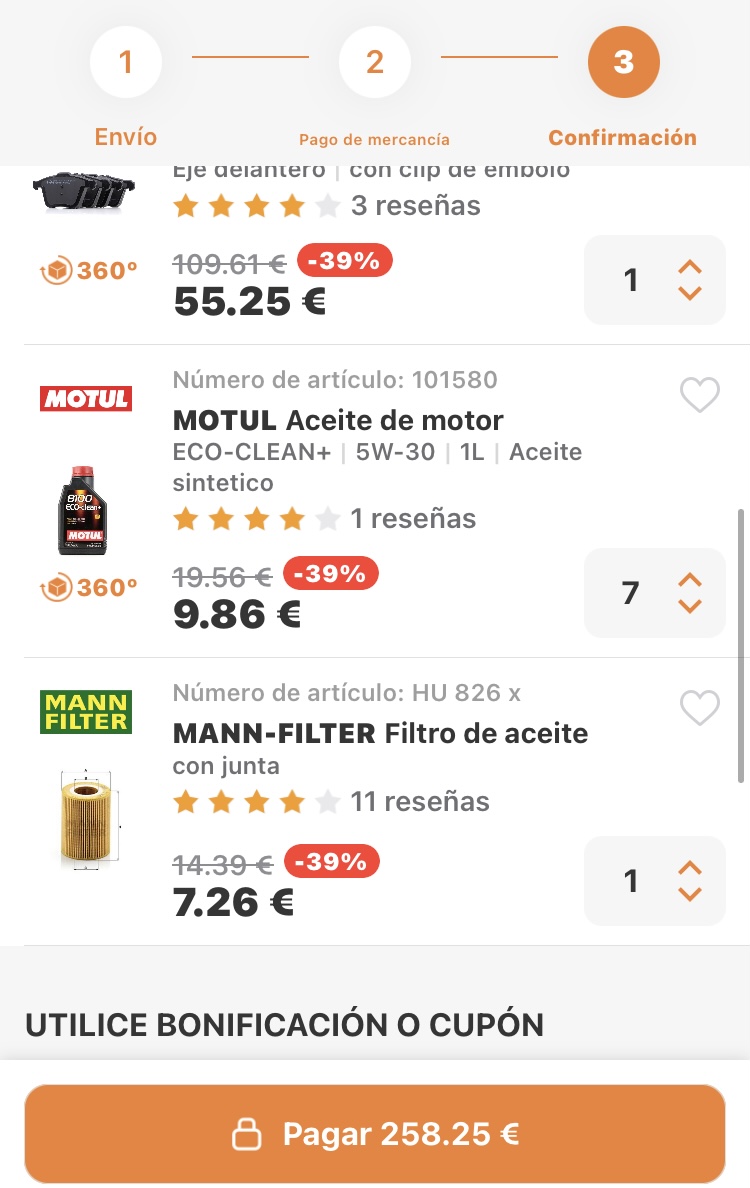This screenshot has width=750, height=1188.
Task: Add MOTUL engine oil to wishlist
Action: (x=699, y=396)
